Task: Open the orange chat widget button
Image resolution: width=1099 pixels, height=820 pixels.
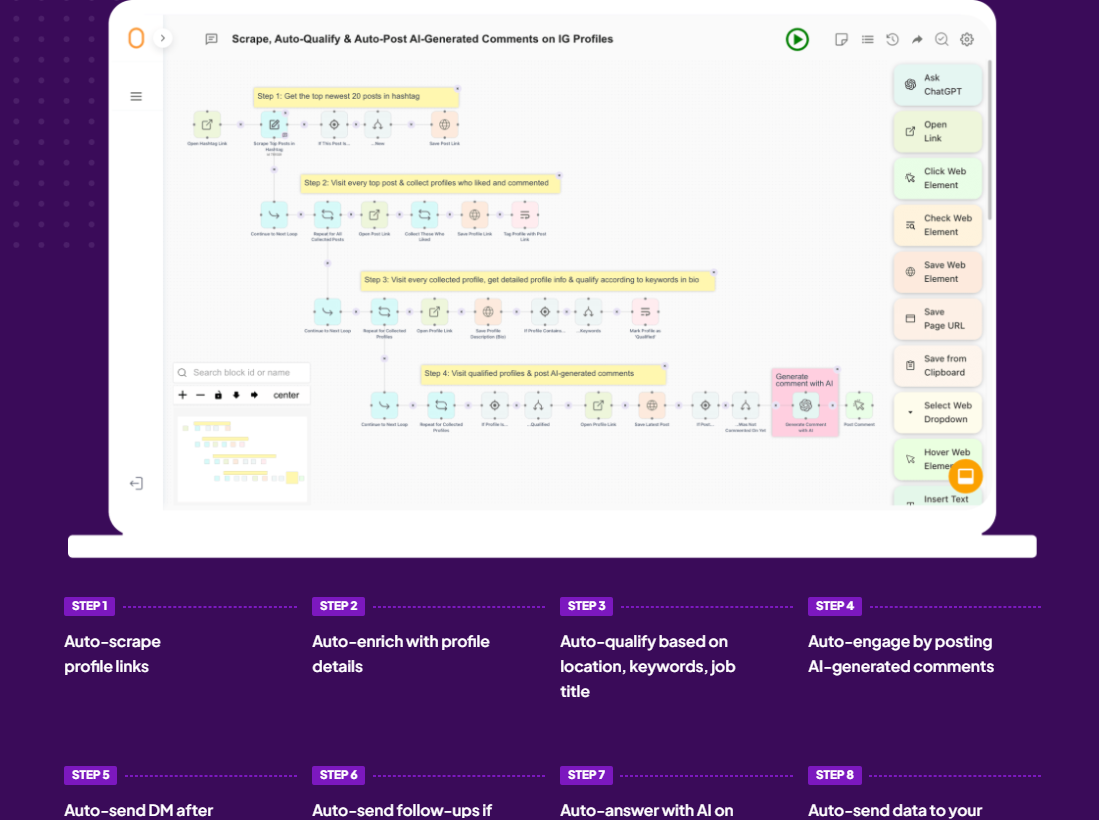Action: (965, 477)
